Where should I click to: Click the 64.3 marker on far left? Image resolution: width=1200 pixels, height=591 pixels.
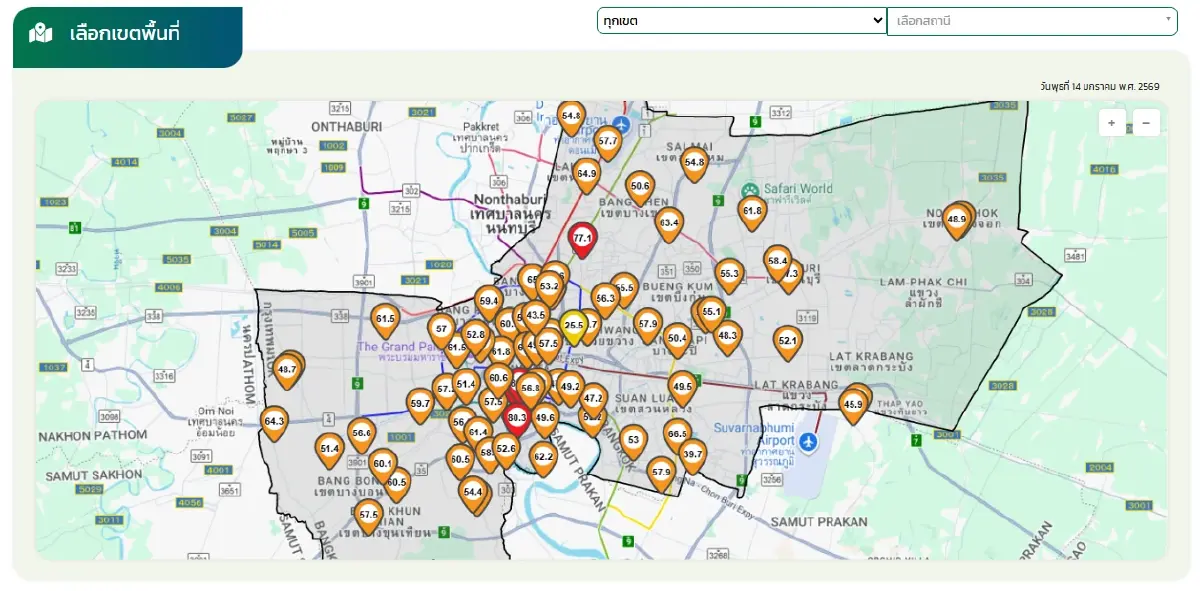274,422
